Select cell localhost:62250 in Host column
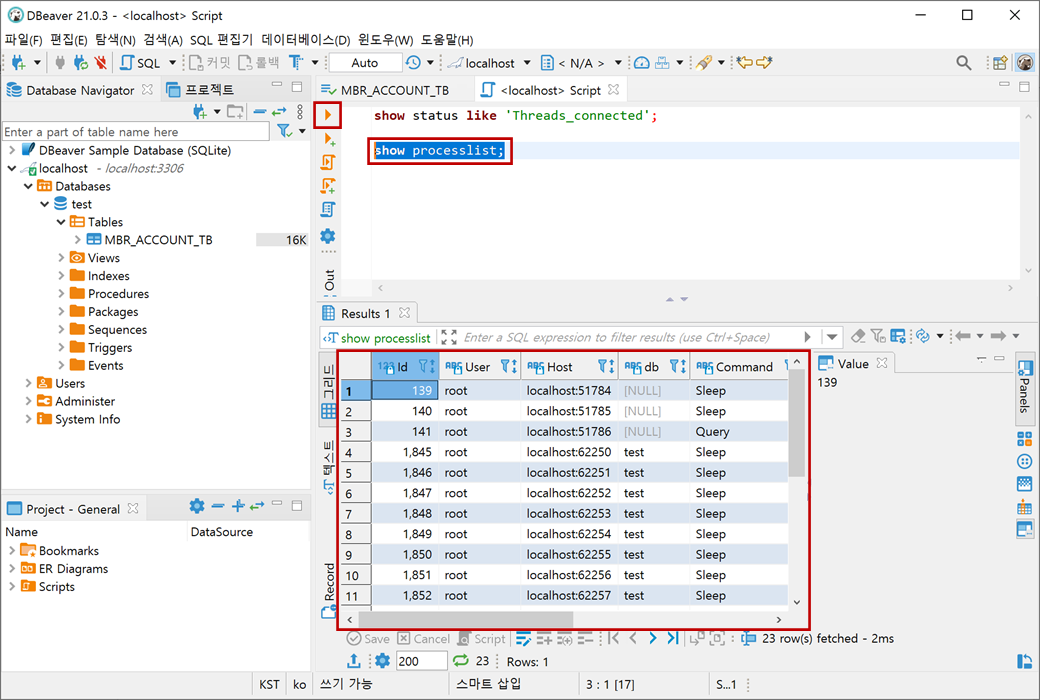This screenshot has height=700, width=1040. (x=570, y=452)
